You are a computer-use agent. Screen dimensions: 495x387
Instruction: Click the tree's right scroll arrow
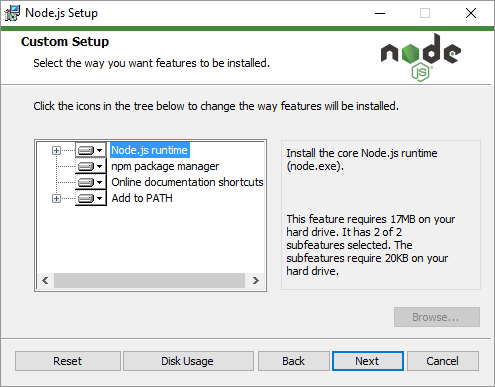click(256, 281)
